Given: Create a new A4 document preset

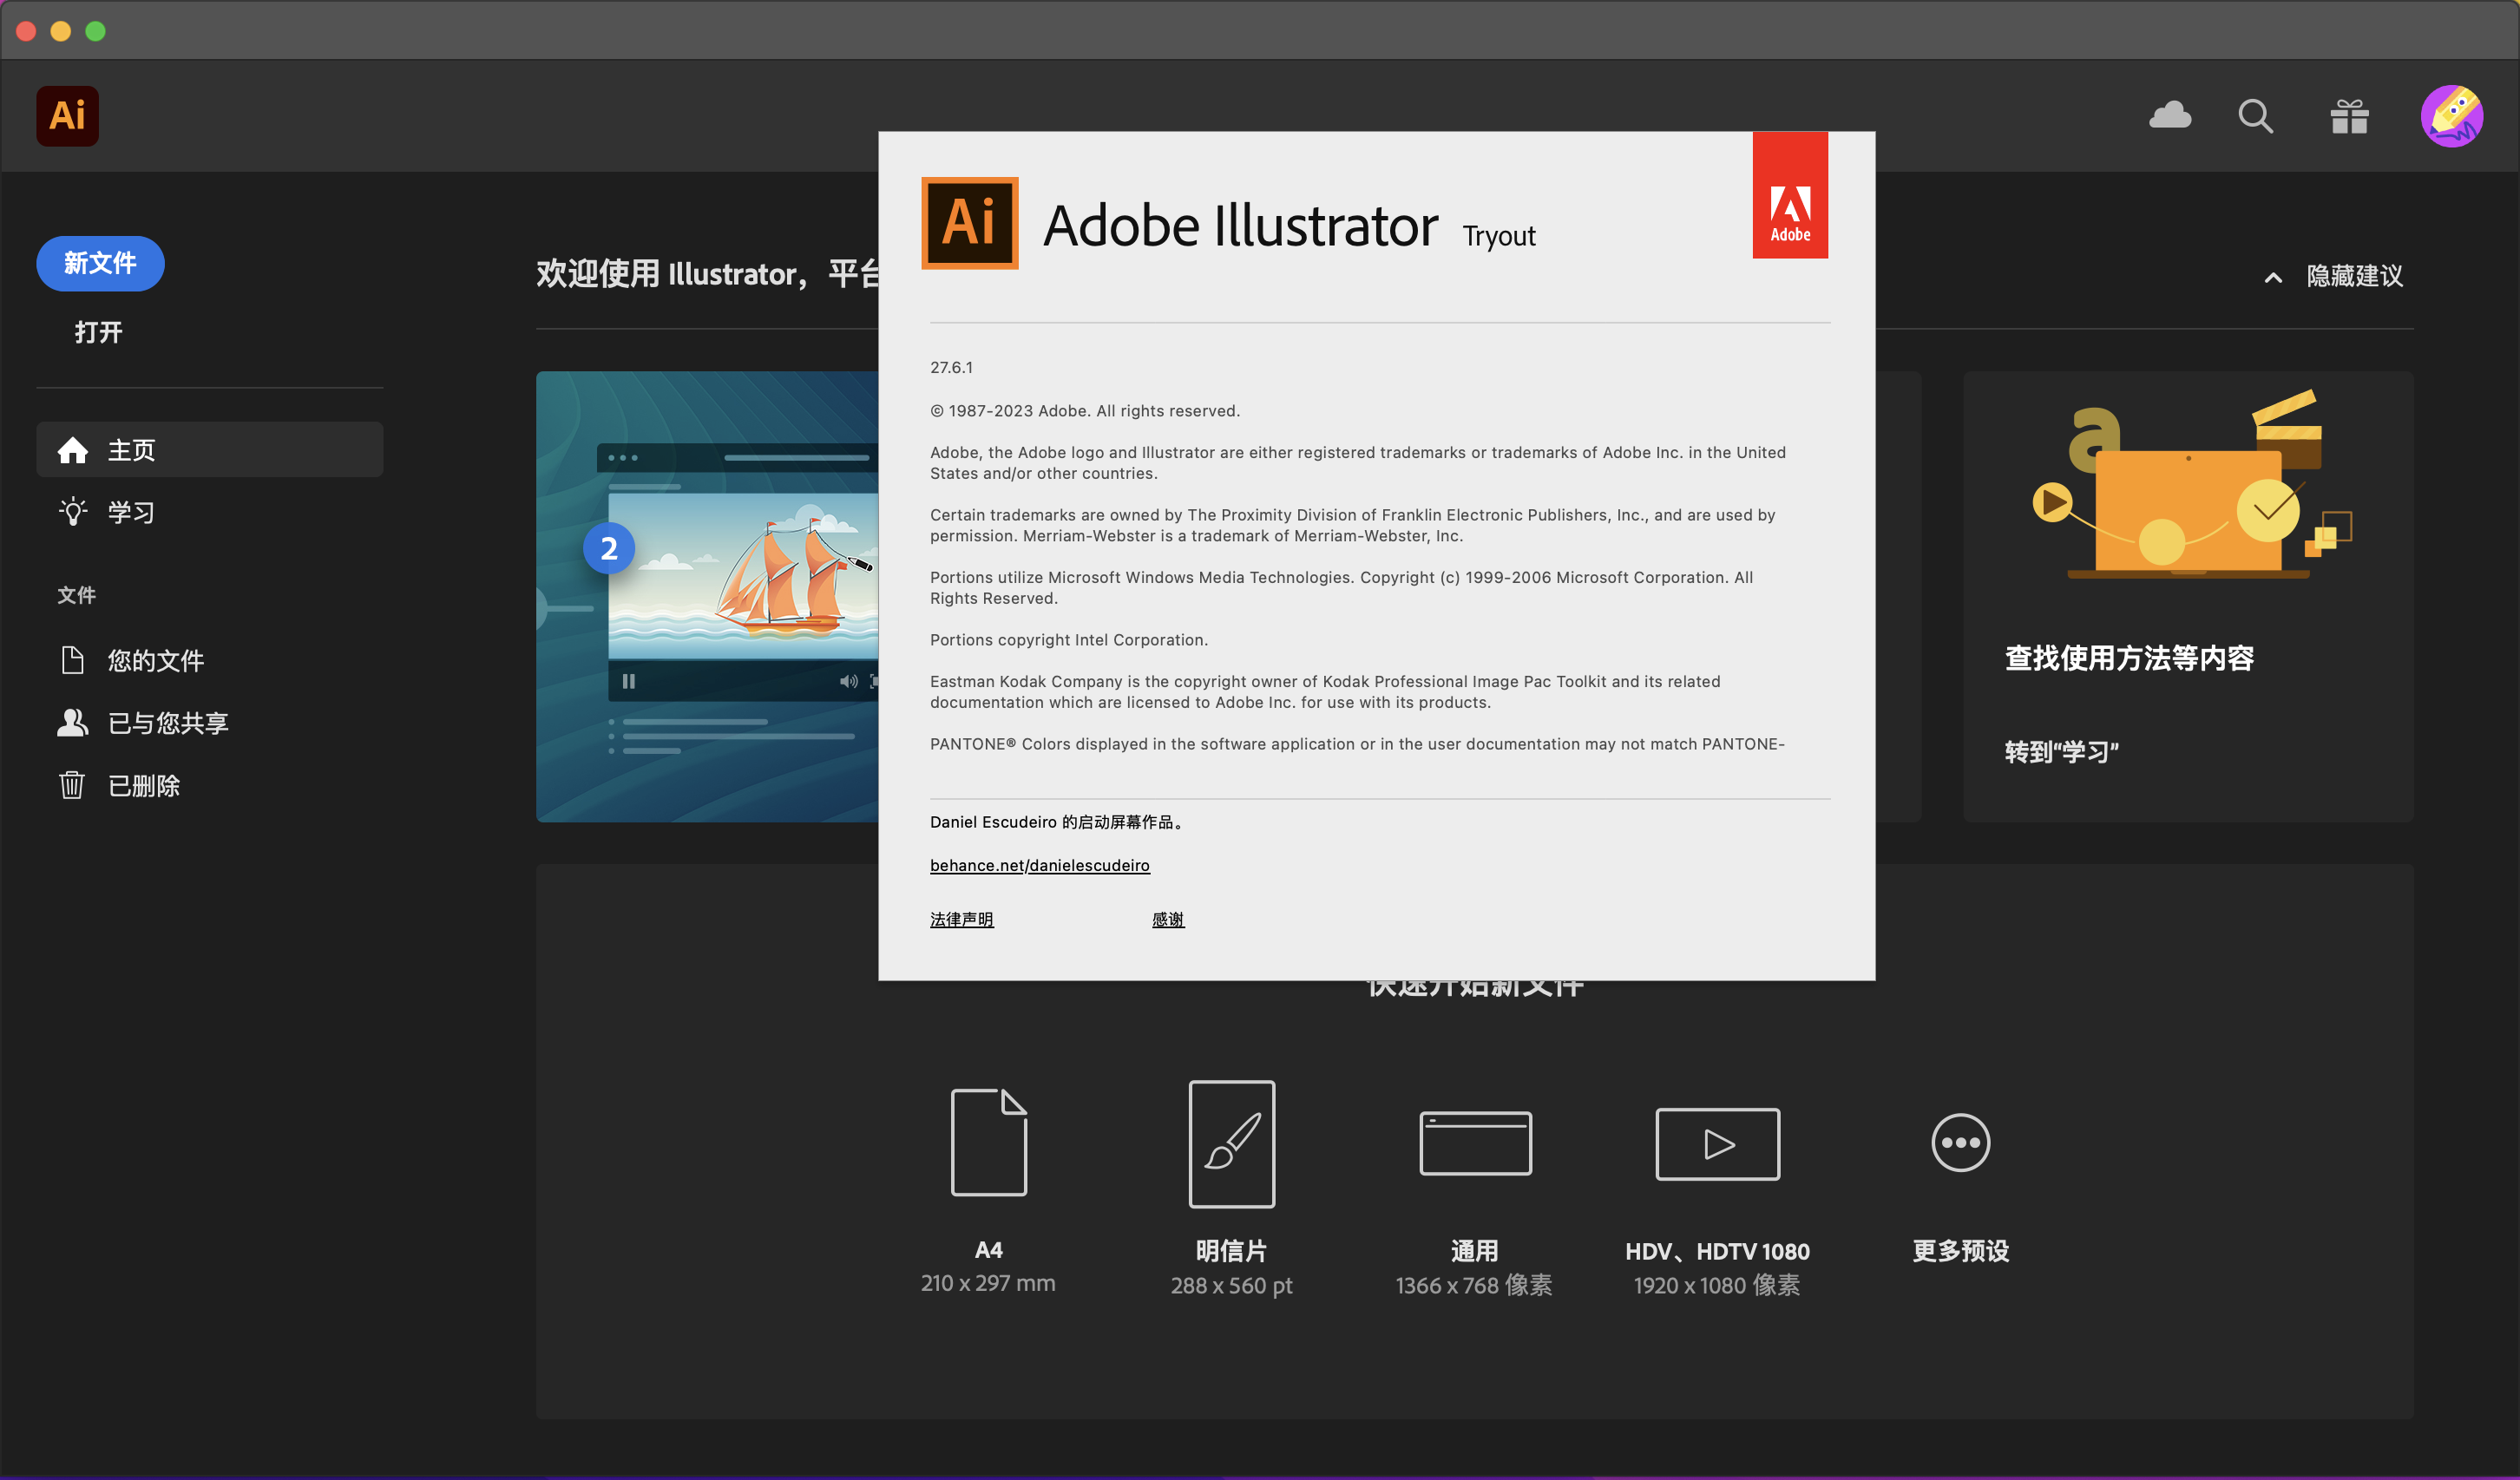Looking at the screenshot, I should tap(988, 1143).
